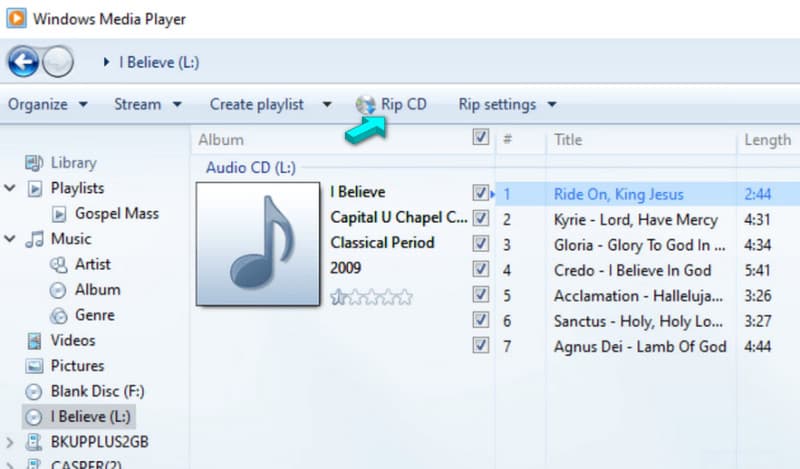Click the I Believe (L:) disc icon
Screen dimensions: 800x469
[x=34, y=417]
